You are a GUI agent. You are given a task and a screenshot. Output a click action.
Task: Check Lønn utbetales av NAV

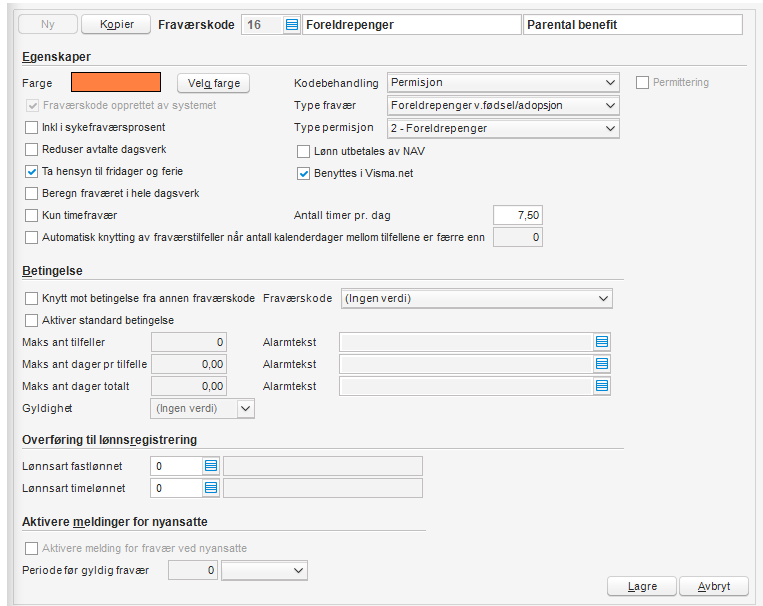(305, 151)
